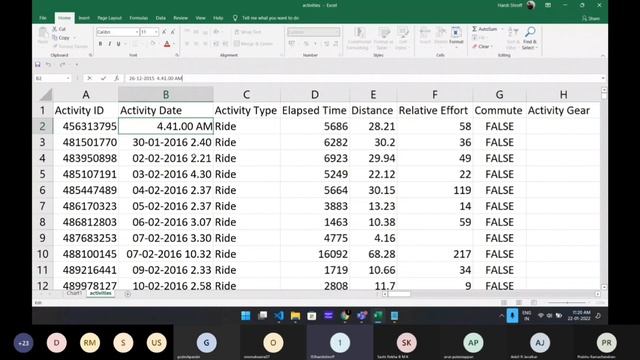The width and height of the screenshot is (640, 360).
Task: Click the Save icon in quick access toolbar
Action: click(38, 64)
